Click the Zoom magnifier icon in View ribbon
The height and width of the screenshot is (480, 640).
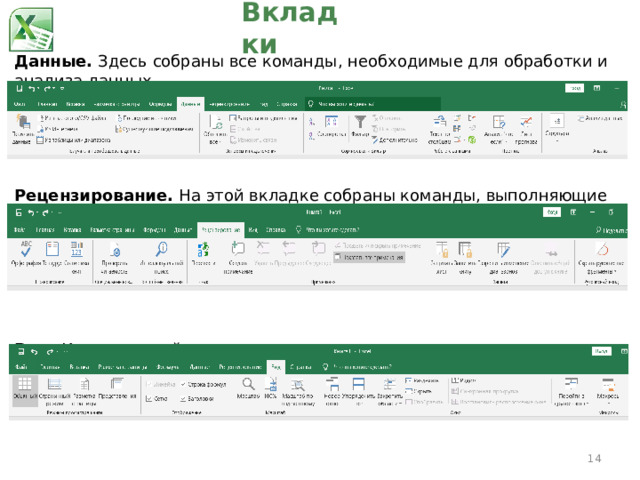248,384
